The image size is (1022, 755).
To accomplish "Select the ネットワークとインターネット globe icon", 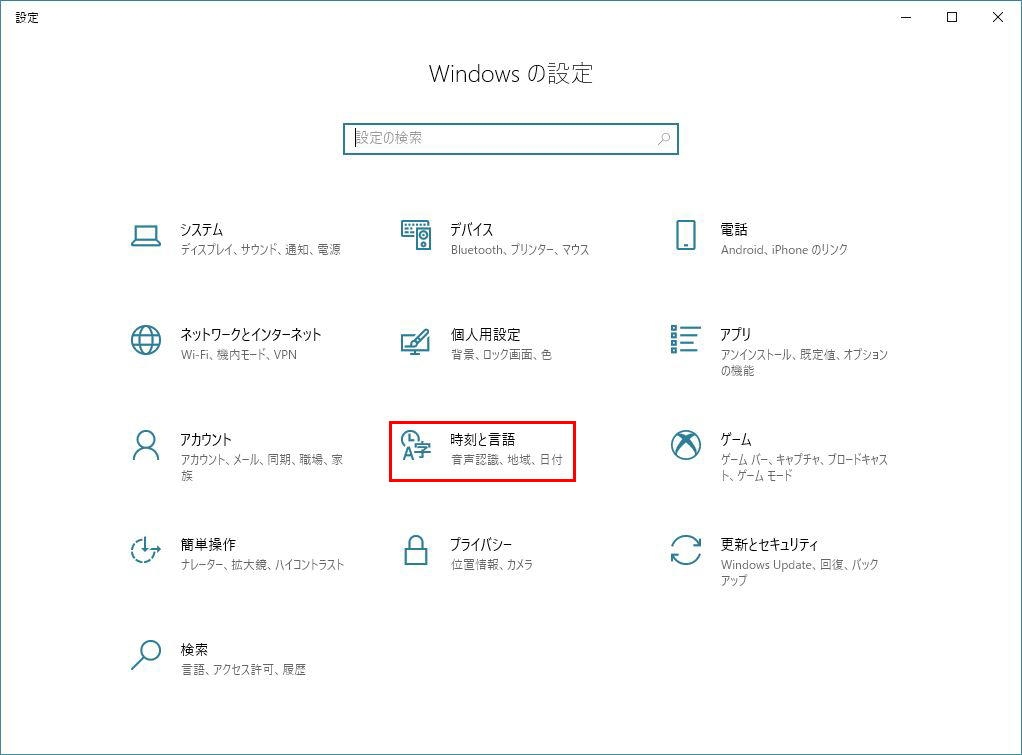I will (146, 340).
